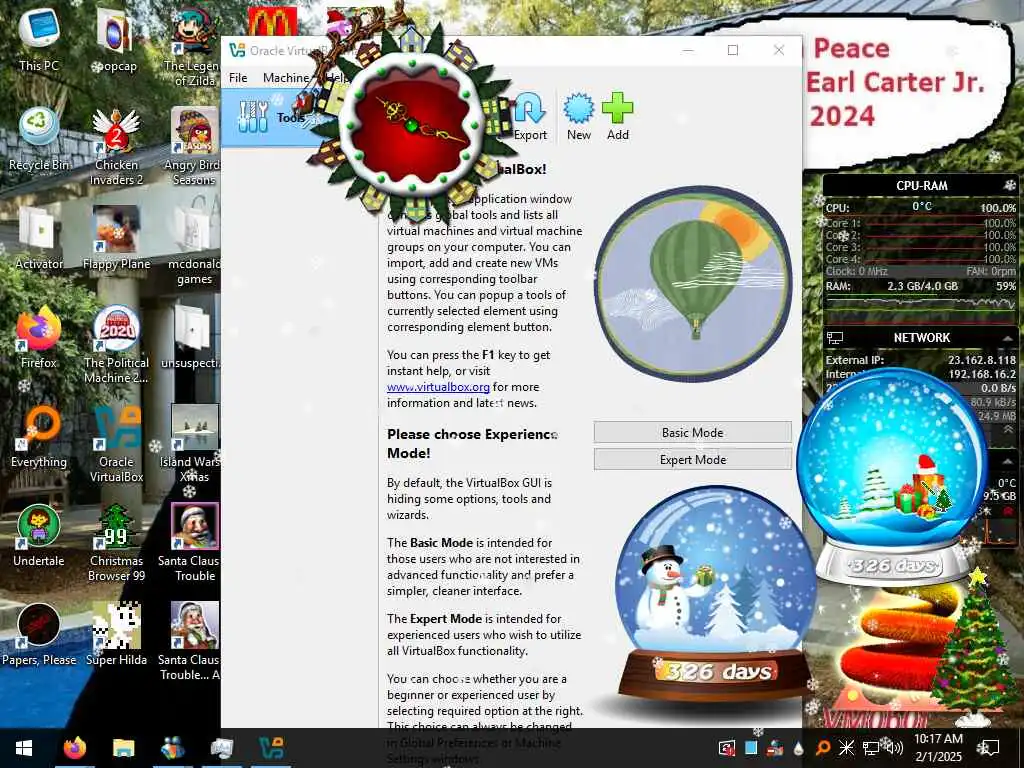Screen dimensions: 1024x768
Task: Select Oracle VirtualBox desktop shortcut
Action: [x=116, y=443]
